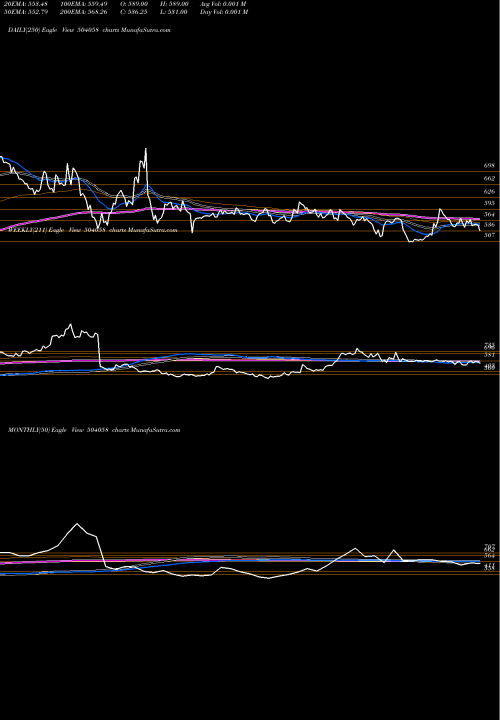This screenshot has width=500, height=720.
Task: Click the DAILY(250) chart title
Action: click(89, 30)
